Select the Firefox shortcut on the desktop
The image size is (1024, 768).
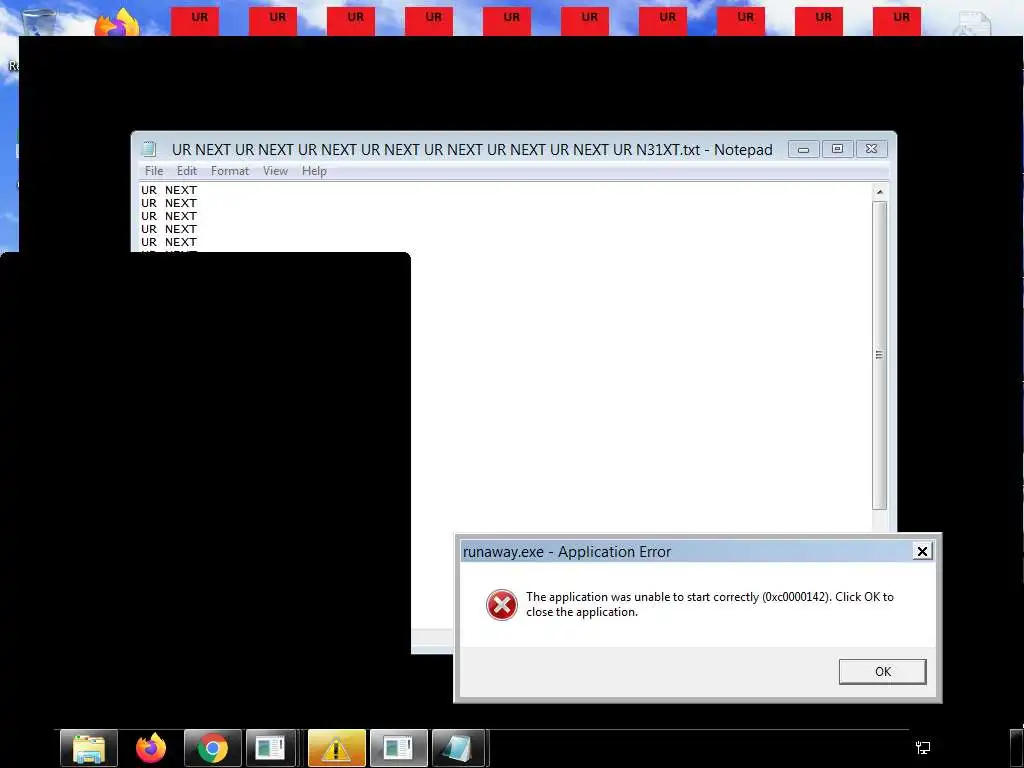(x=118, y=22)
